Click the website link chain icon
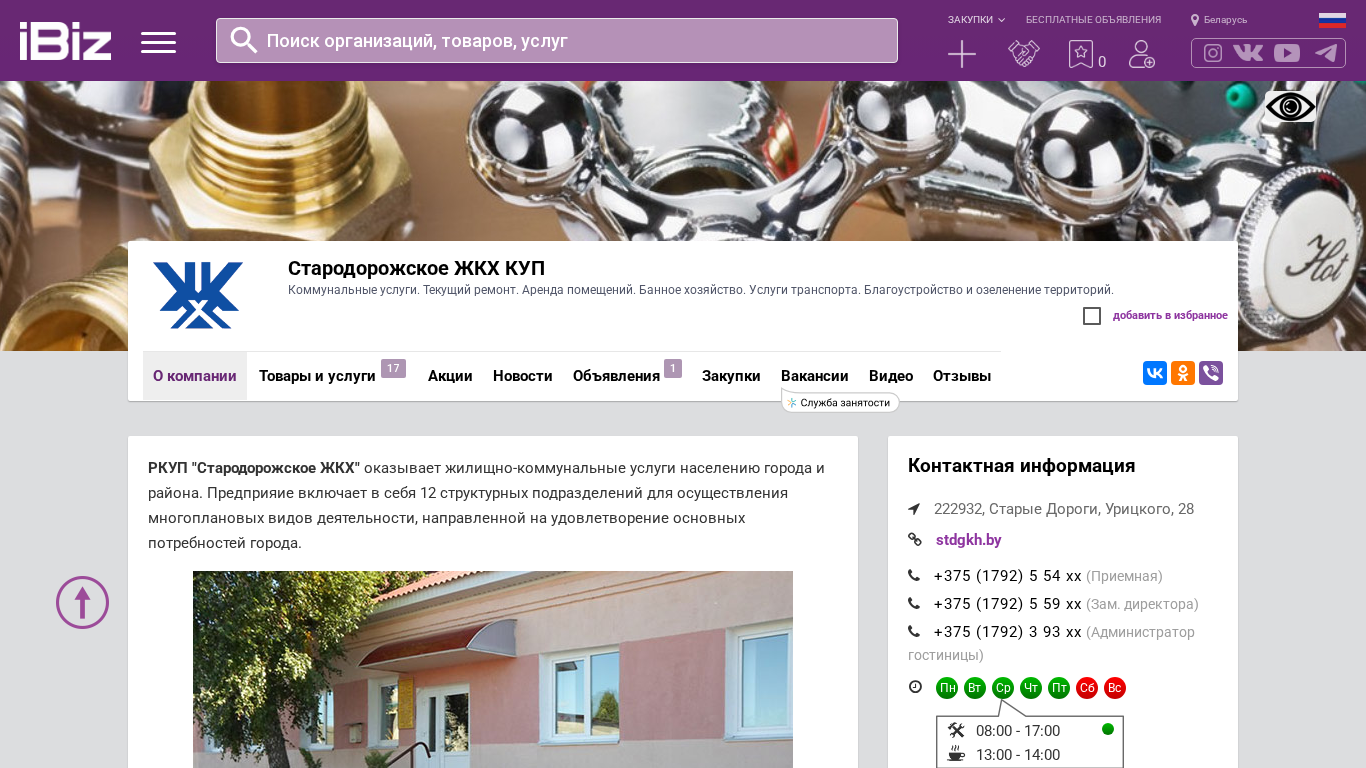 (x=915, y=540)
